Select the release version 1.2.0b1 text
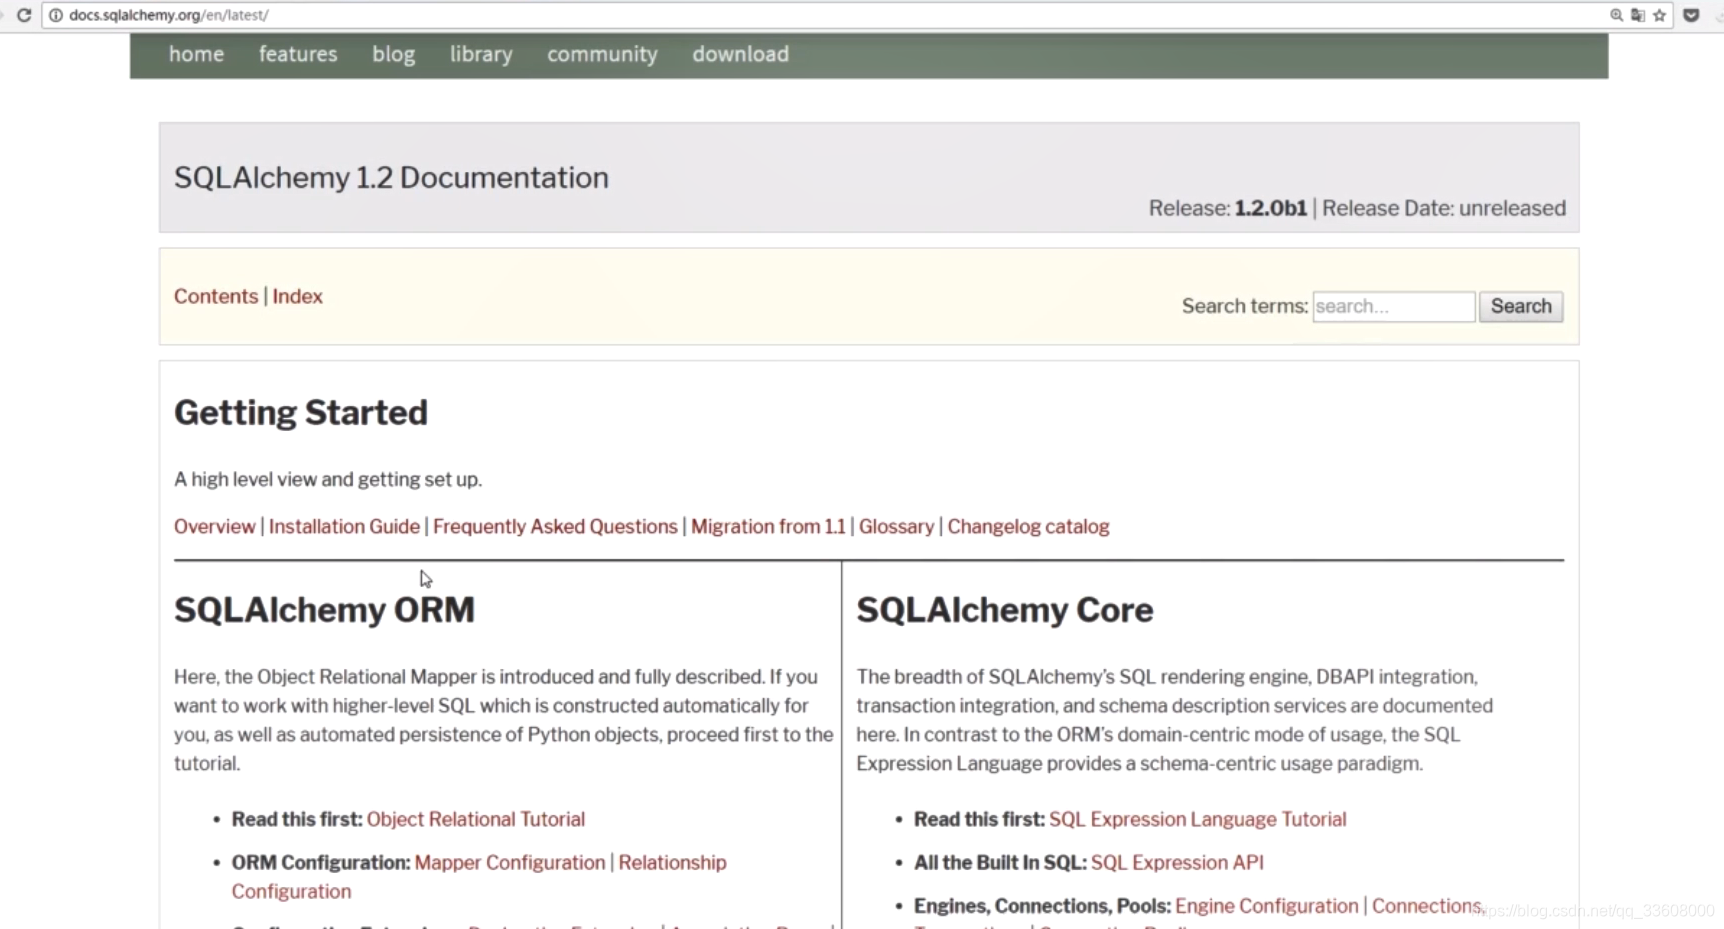This screenshot has width=1724, height=929. pos(1270,208)
